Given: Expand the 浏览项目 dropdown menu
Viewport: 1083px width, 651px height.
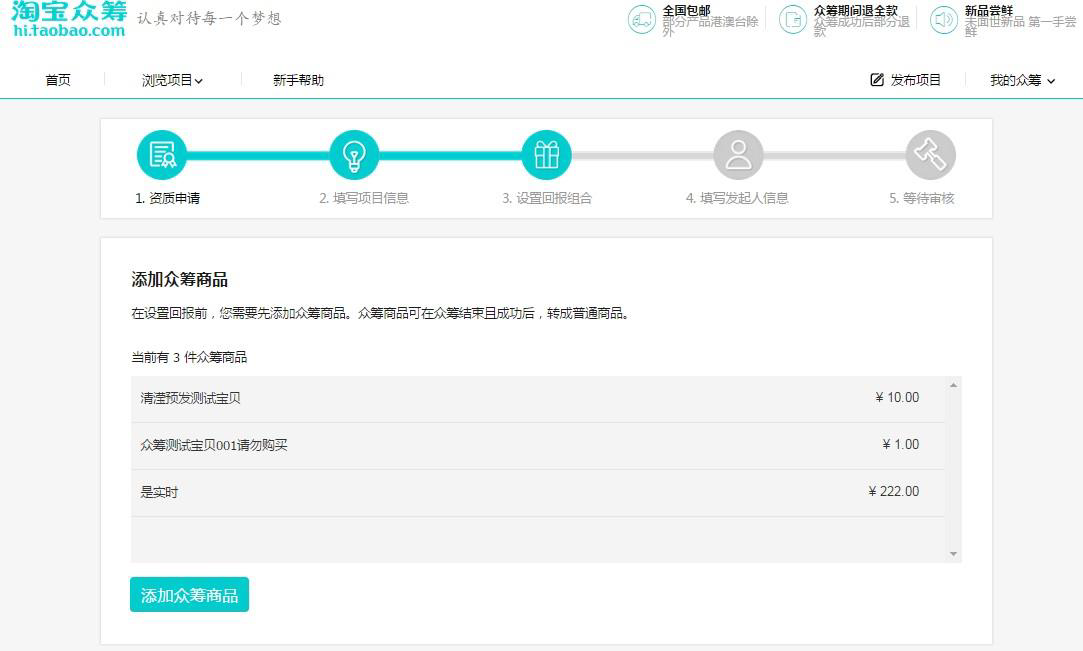Looking at the screenshot, I should point(172,80).
